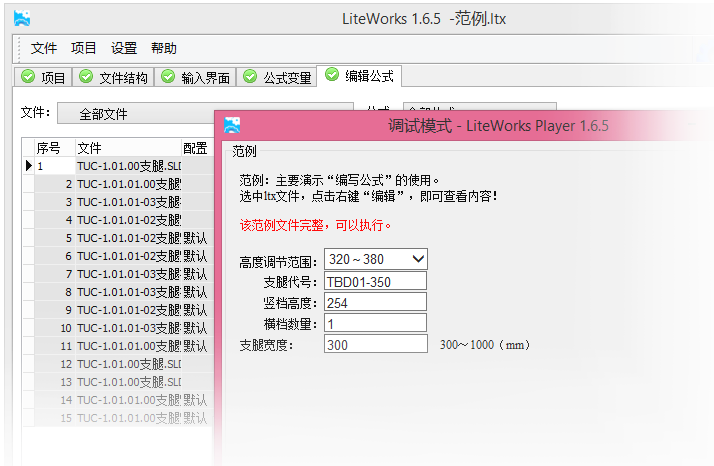
Task: Click 默认 config cell in row 9
Action: click(x=198, y=310)
